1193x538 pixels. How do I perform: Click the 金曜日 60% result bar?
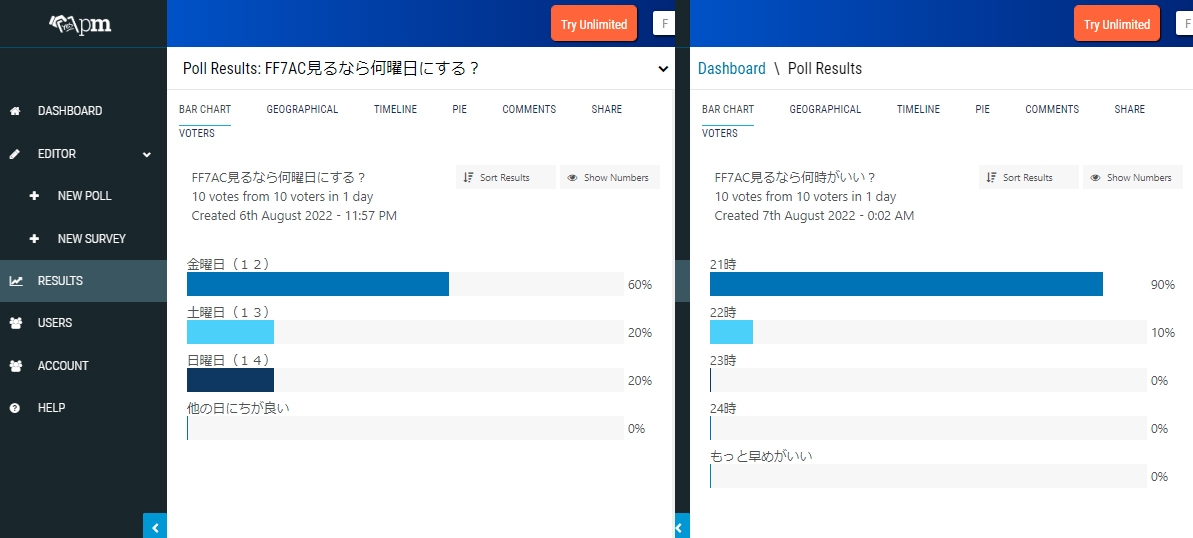[x=318, y=285]
